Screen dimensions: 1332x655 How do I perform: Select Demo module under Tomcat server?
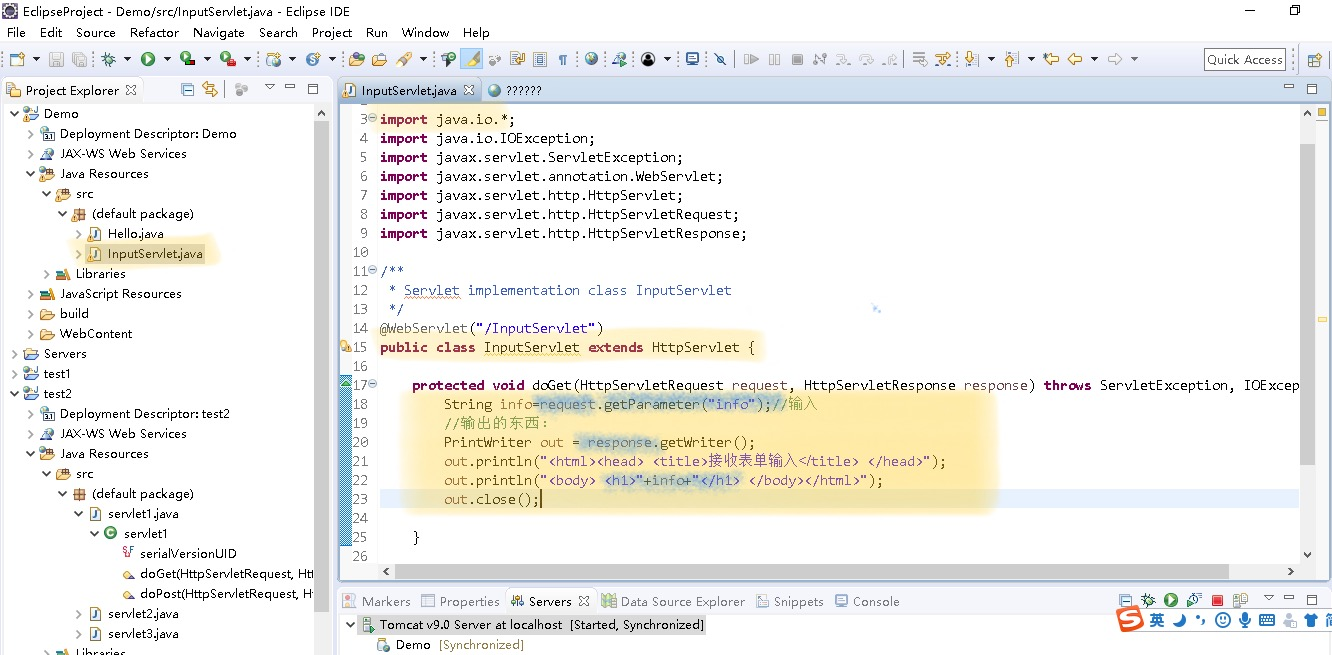coord(412,644)
